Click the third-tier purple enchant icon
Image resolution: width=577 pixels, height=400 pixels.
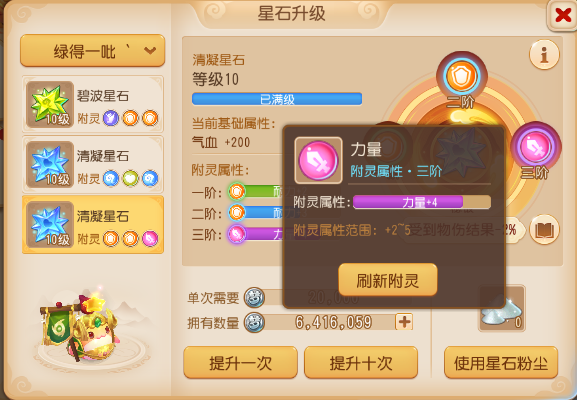pos(237,234)
